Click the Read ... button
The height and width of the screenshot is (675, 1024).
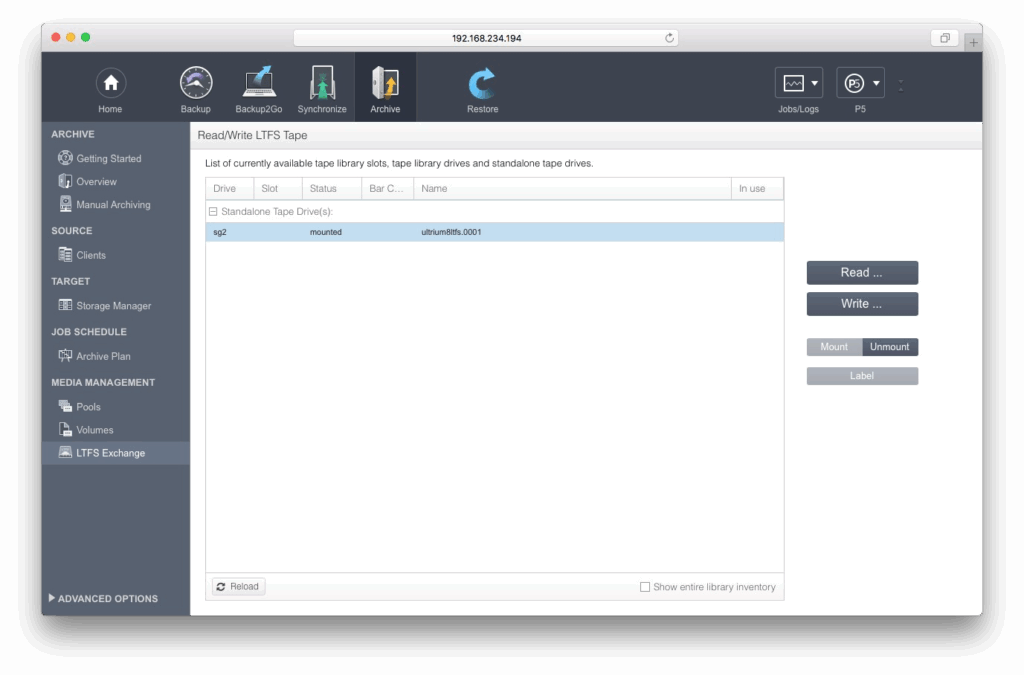pos(862,273)
